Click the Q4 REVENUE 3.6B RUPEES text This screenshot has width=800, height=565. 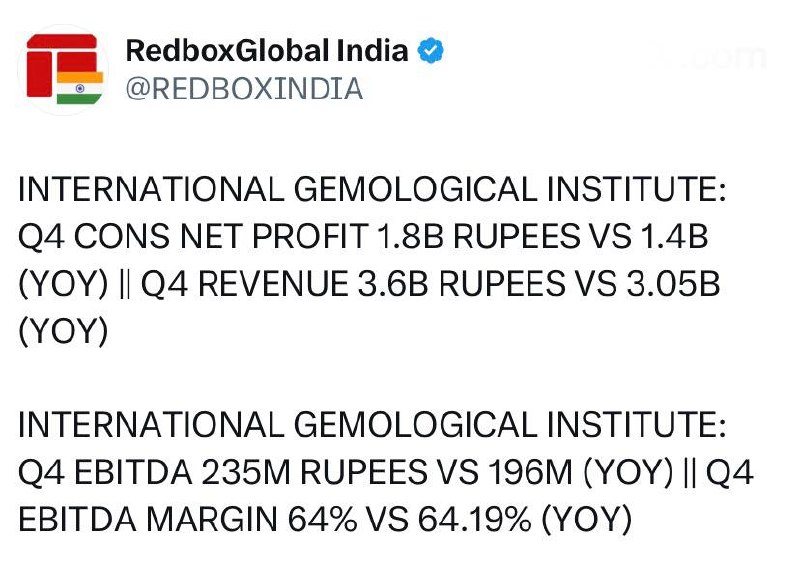click(353, 284)
